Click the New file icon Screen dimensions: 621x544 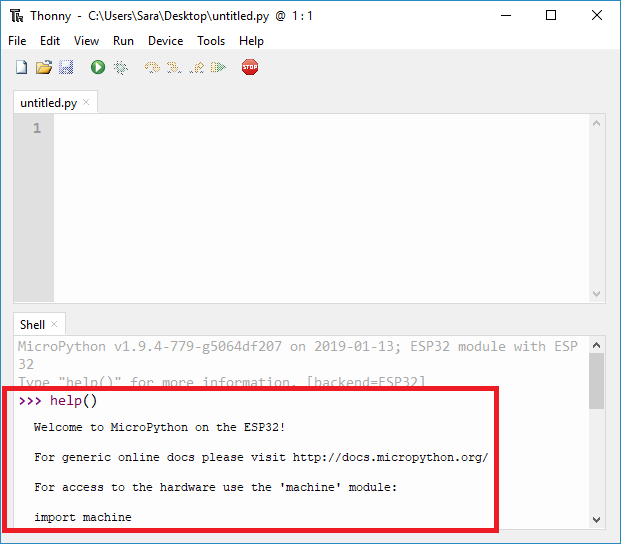(x=21, y=67)
